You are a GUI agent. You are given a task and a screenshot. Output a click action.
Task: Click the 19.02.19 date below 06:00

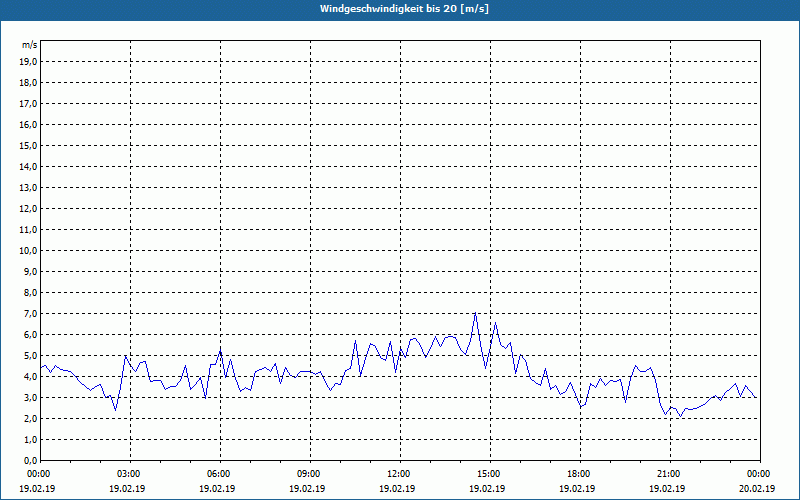click(x=217, y=489)
